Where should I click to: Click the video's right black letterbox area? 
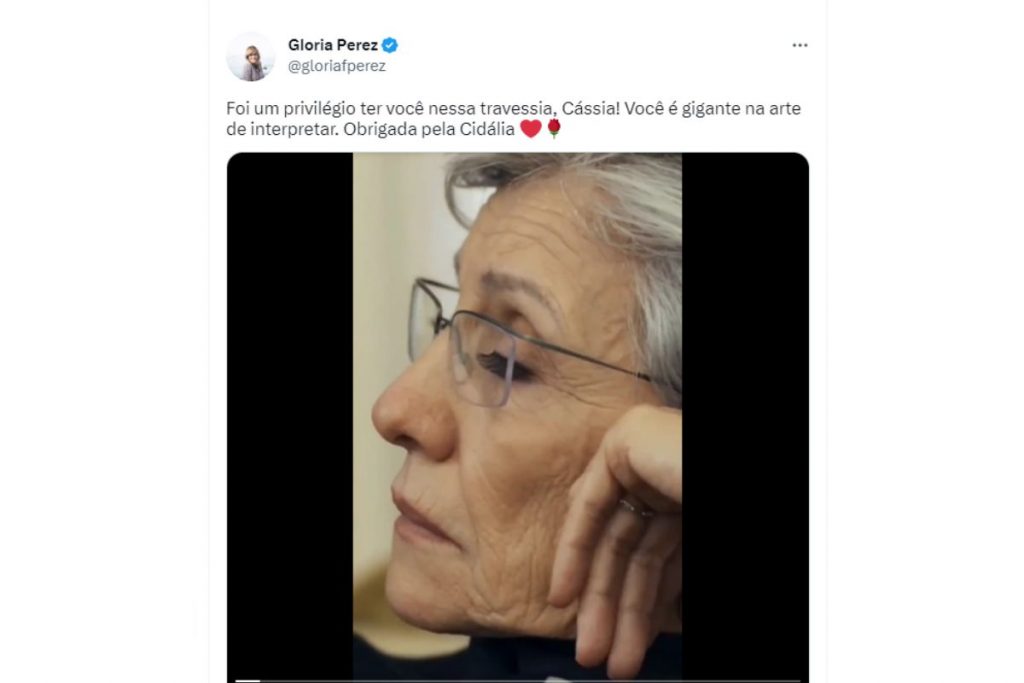tap(745, 417)
